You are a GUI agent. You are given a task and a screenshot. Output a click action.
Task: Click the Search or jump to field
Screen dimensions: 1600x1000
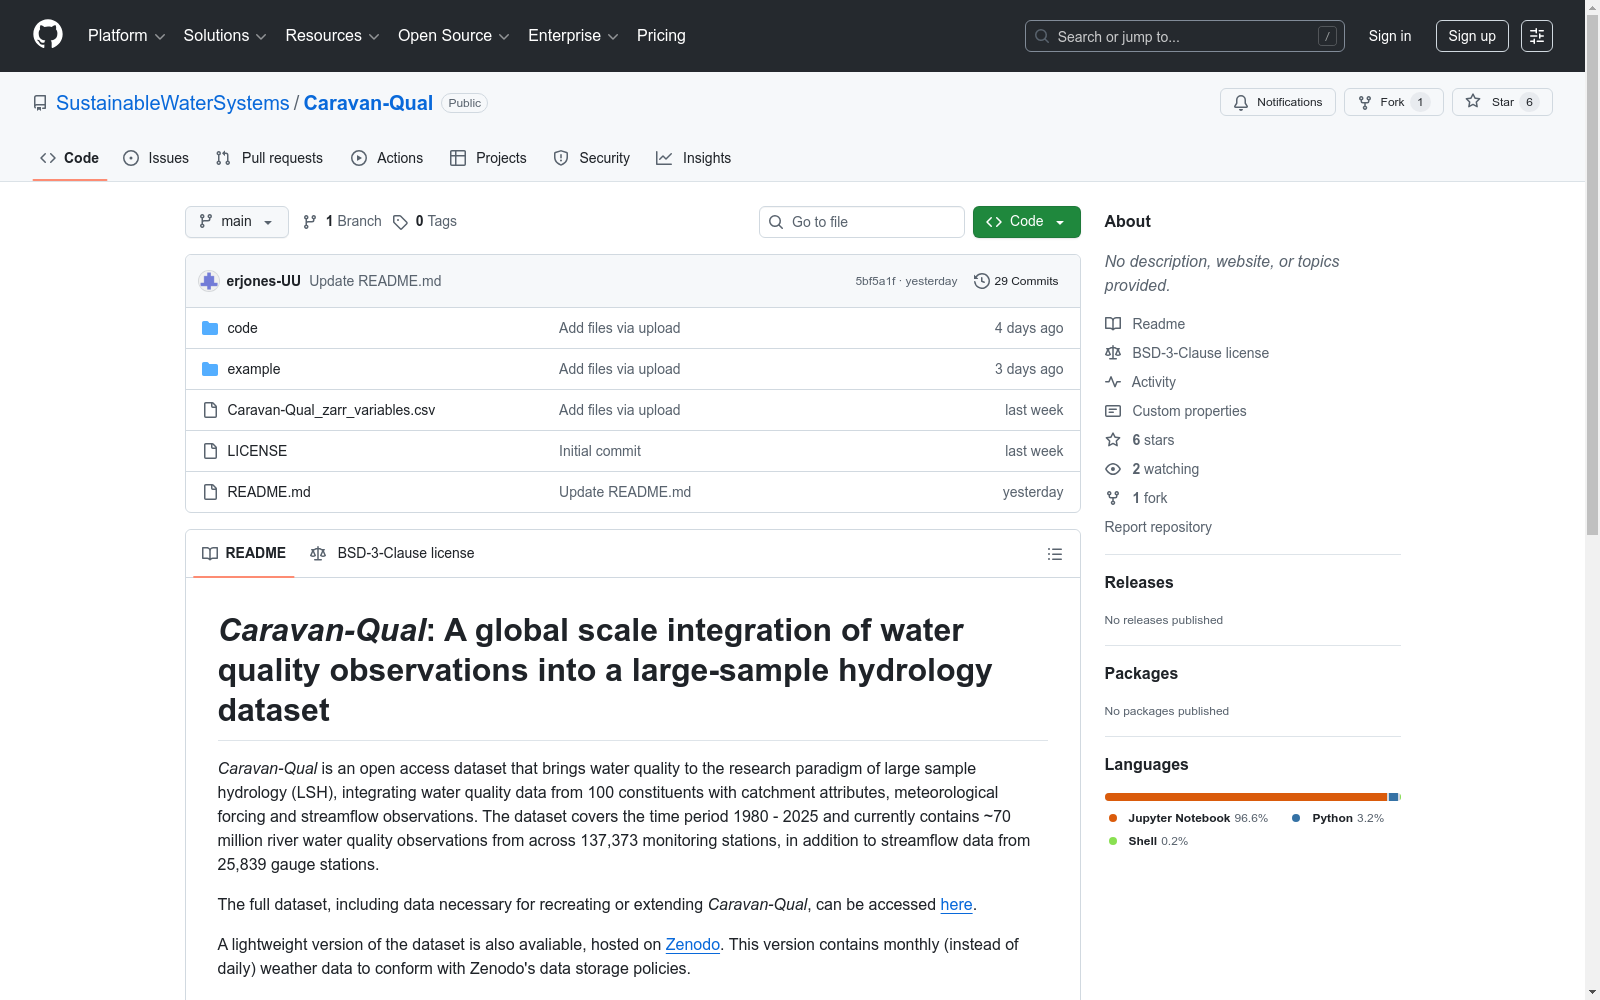[1185, 36]
